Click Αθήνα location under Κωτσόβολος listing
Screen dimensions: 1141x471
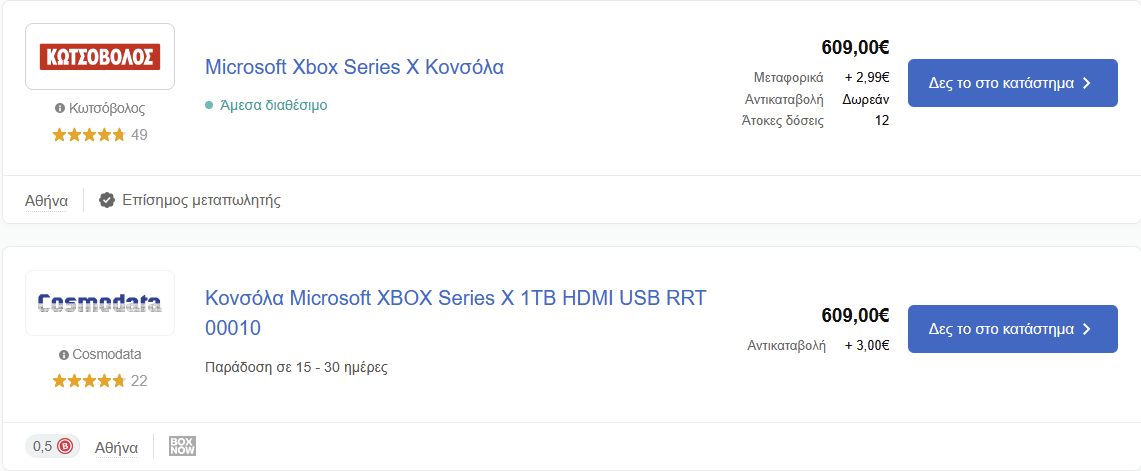click(47, 201)
